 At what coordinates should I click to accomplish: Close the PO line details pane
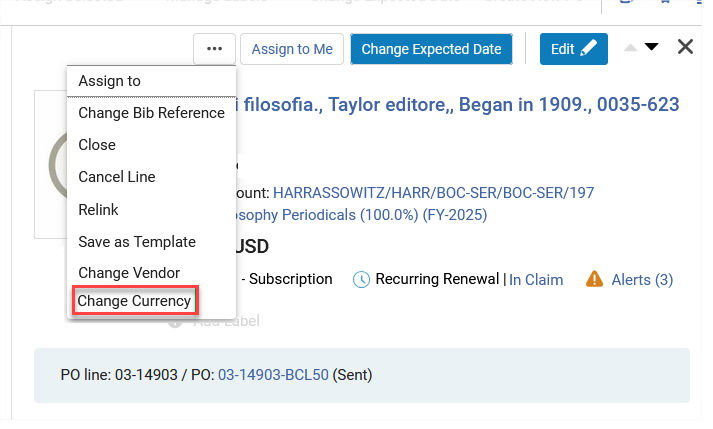pyautogui.click(x=685, y=47)
